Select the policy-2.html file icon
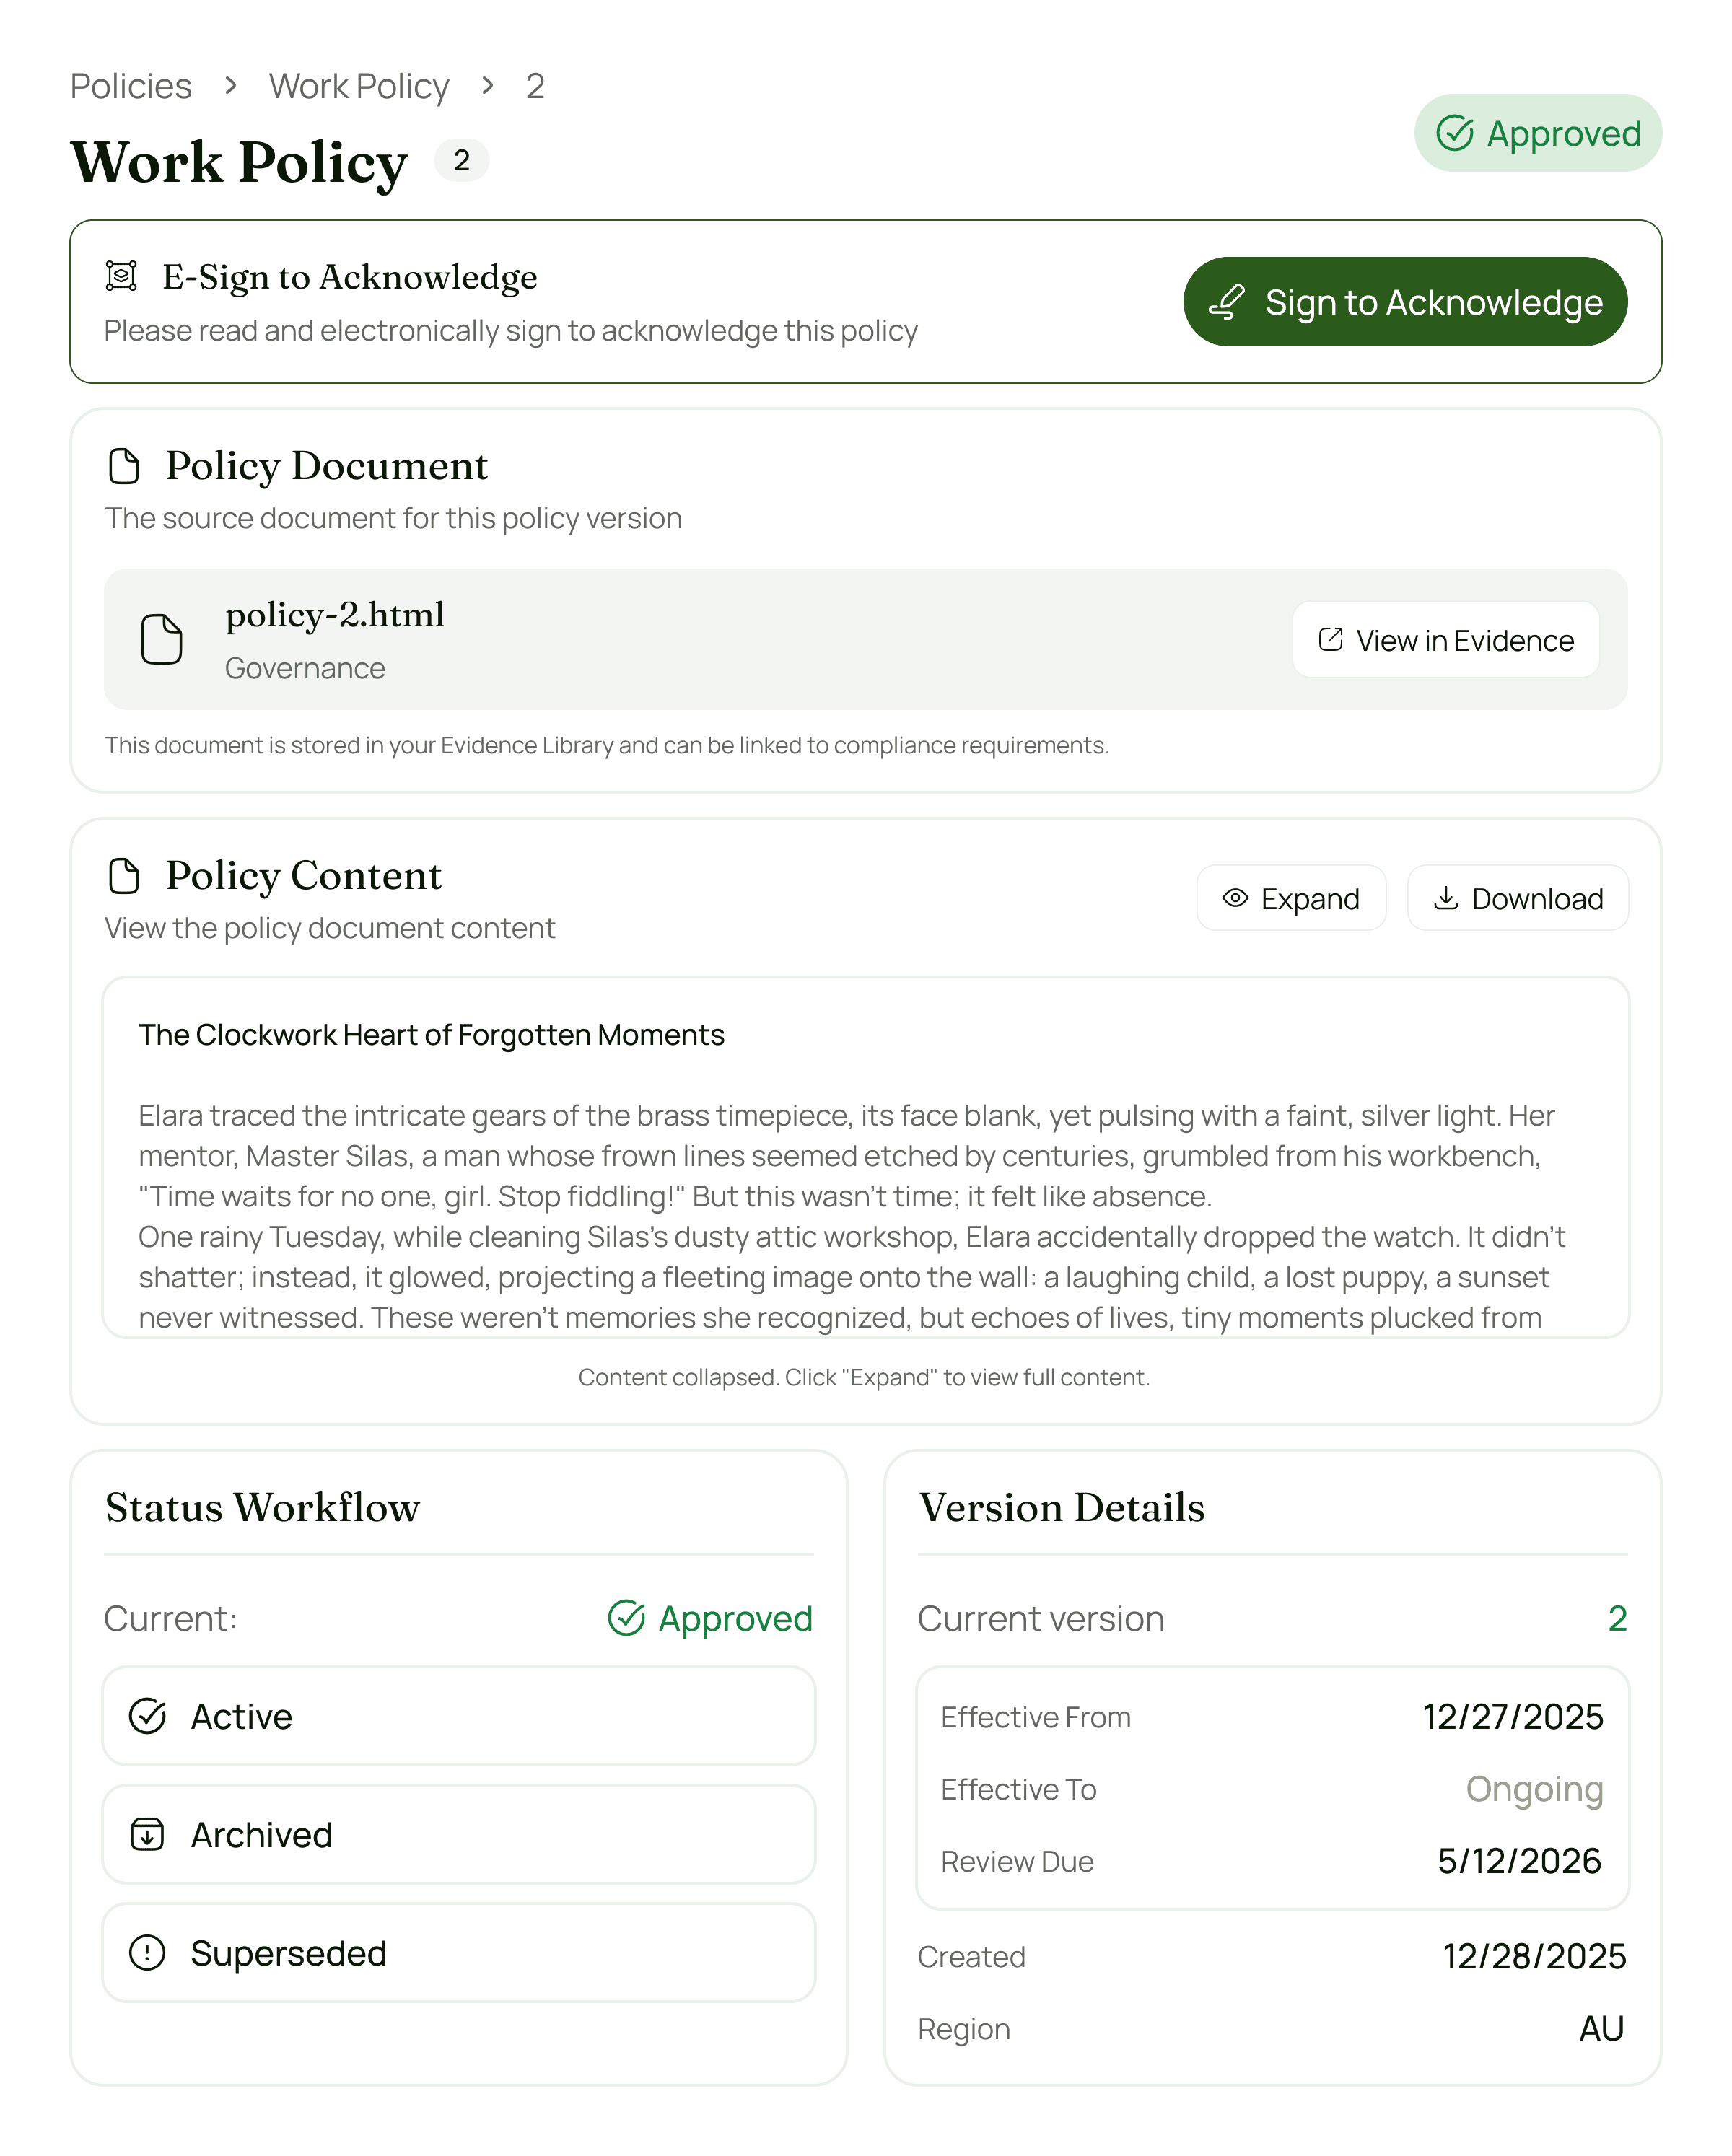This screenshot has height=2156, width=1732. click(163, 640)
